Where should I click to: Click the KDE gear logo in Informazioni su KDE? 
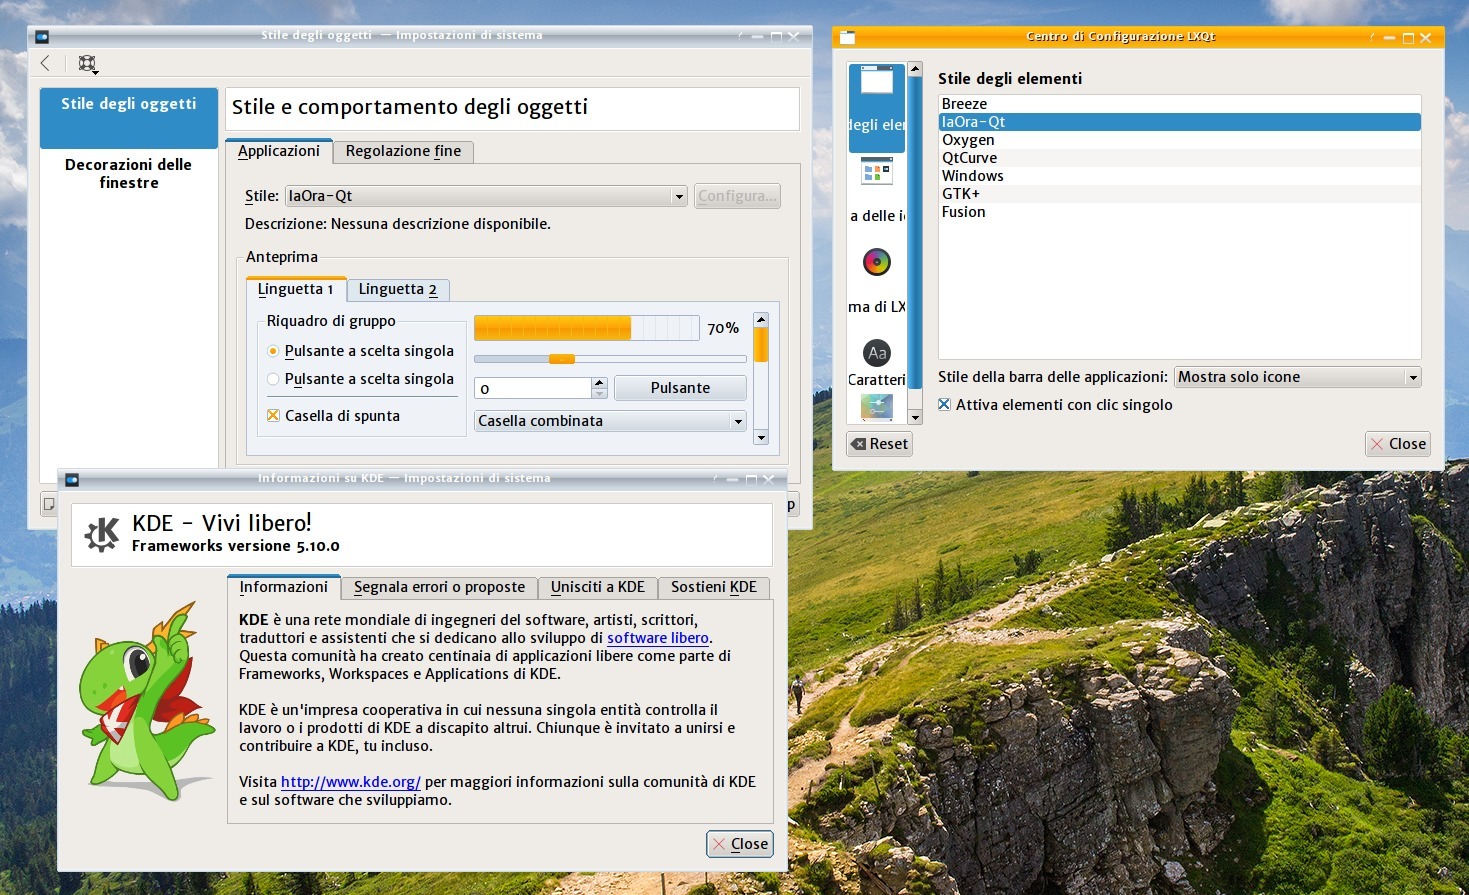[x=102, y=534]
